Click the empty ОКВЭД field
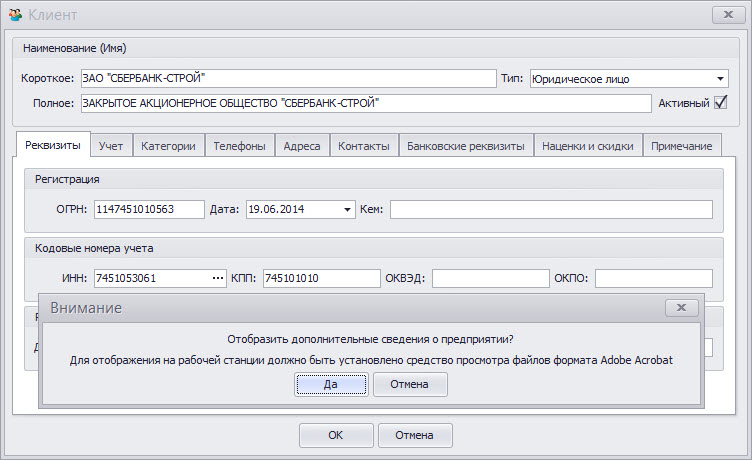Viewport: 752px width, 460px height. click(491, 278)
